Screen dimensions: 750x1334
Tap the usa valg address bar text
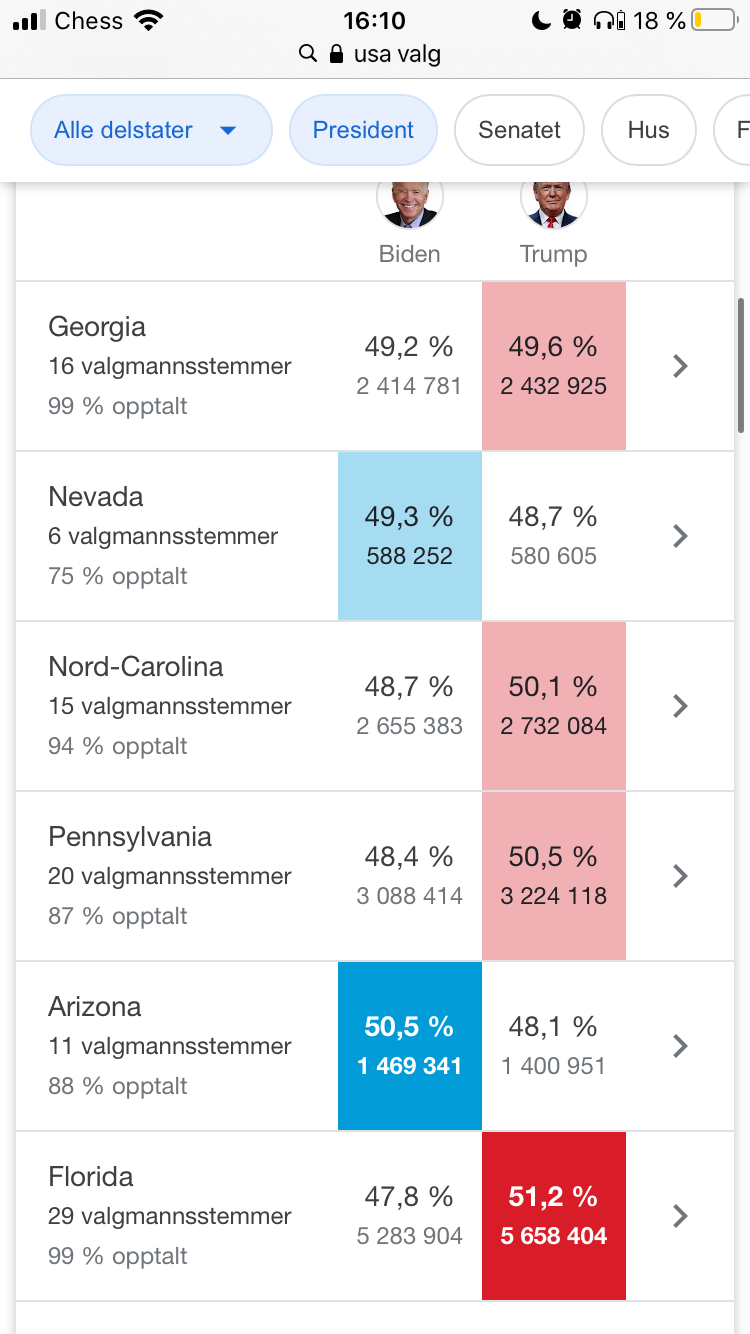397,54
